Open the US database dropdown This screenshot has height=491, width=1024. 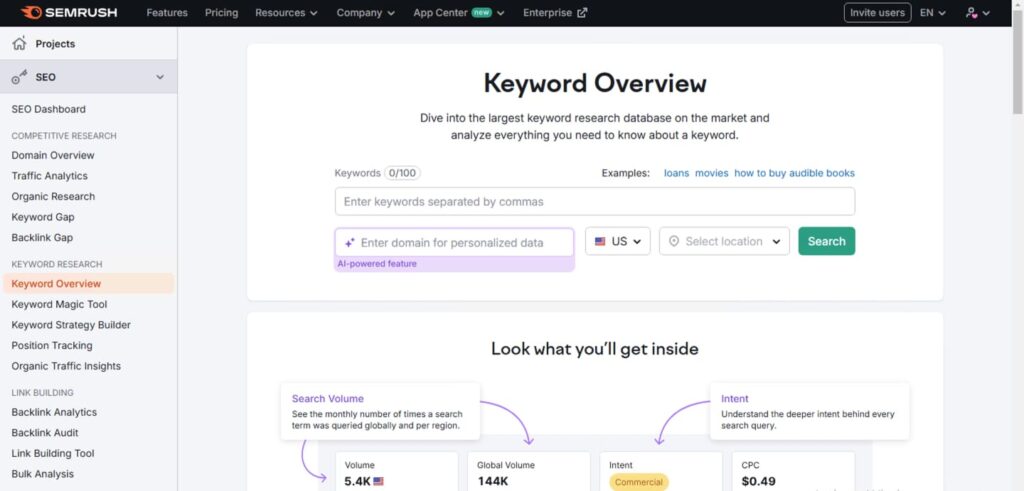coord(618,241)
